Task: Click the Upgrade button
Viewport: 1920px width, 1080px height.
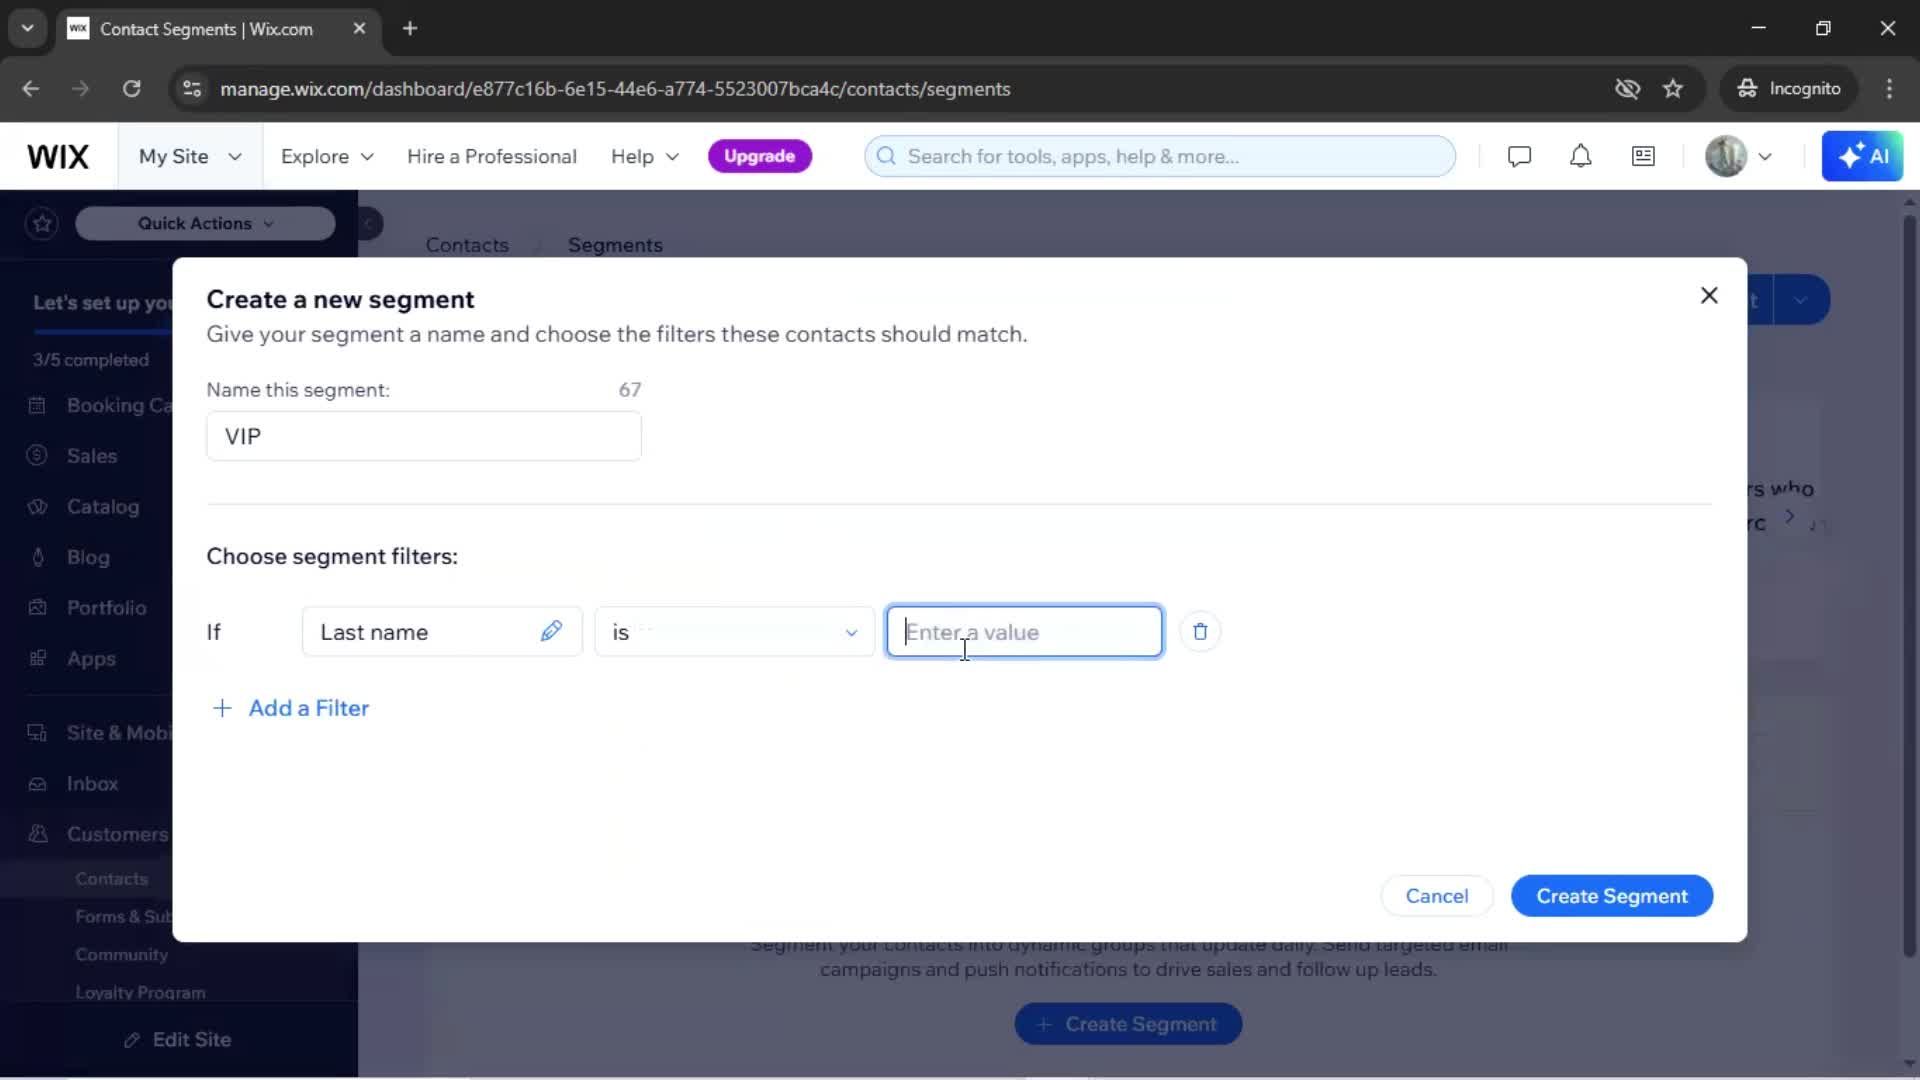Action: click(x=759, y=156)
